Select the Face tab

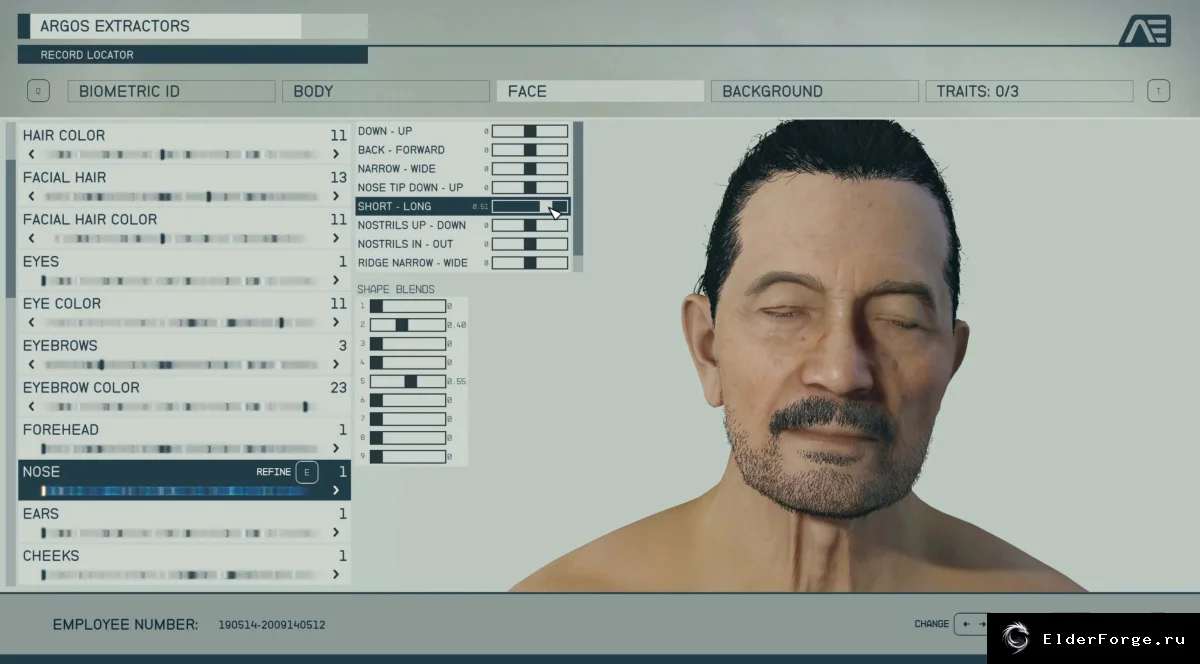point(600,91)
